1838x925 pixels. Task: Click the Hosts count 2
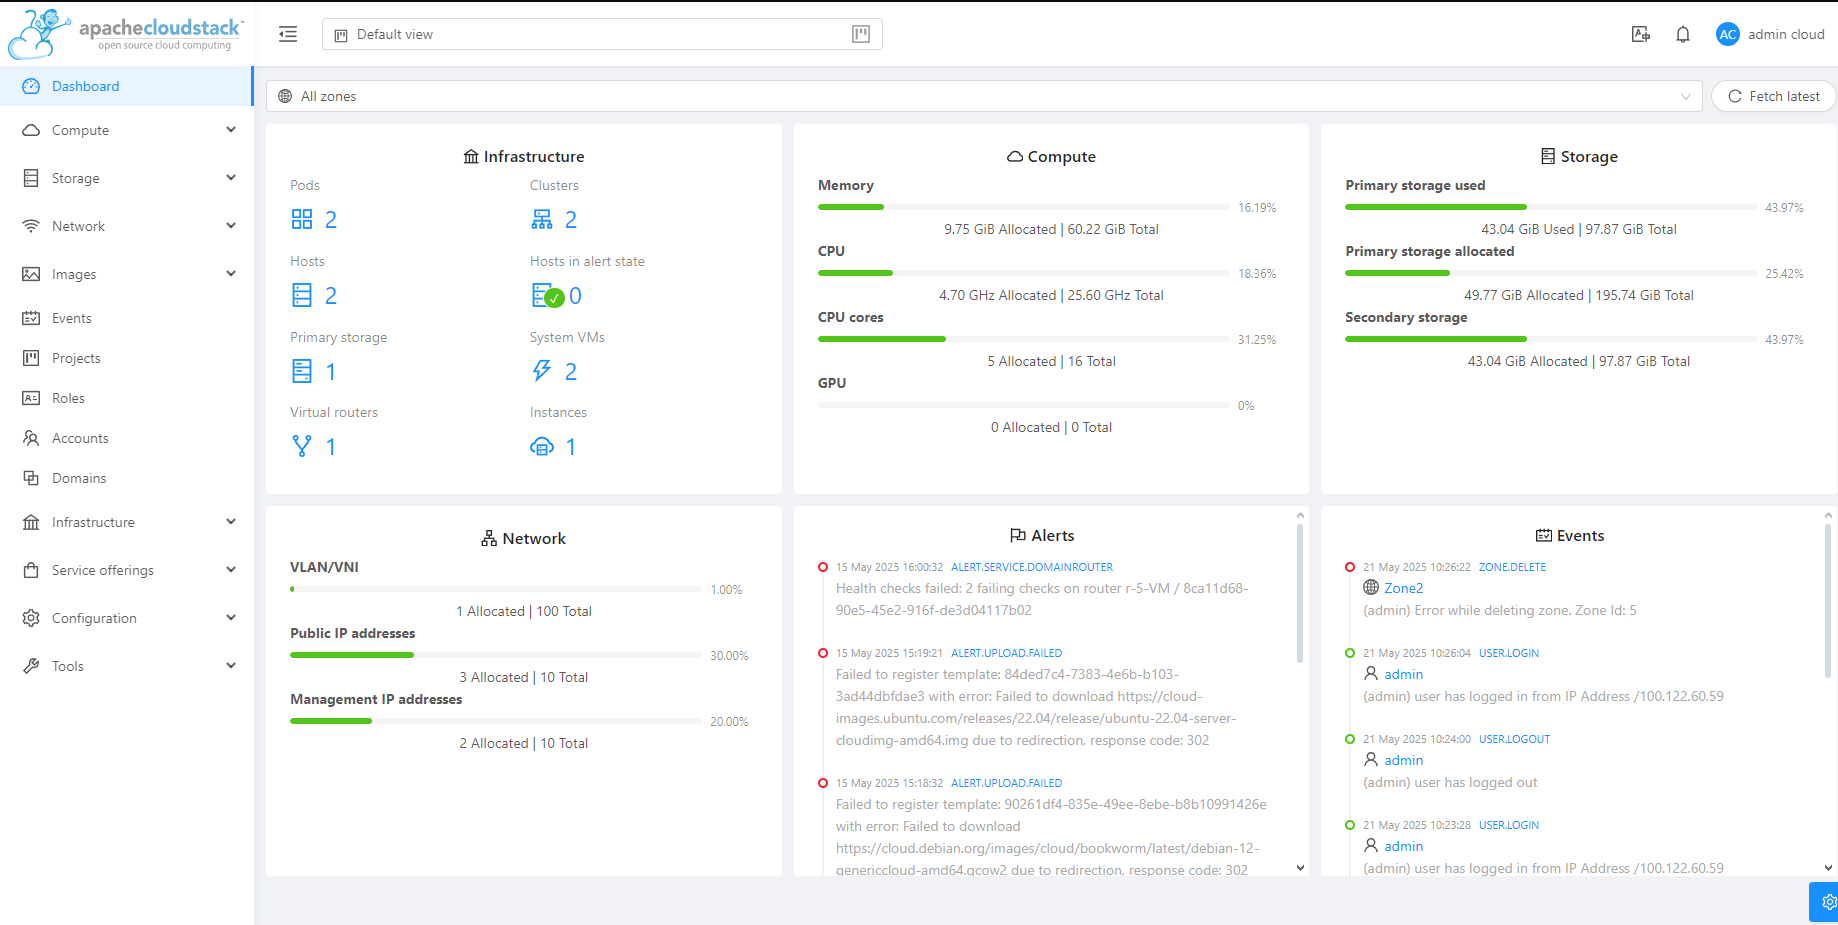coord(331,295)
